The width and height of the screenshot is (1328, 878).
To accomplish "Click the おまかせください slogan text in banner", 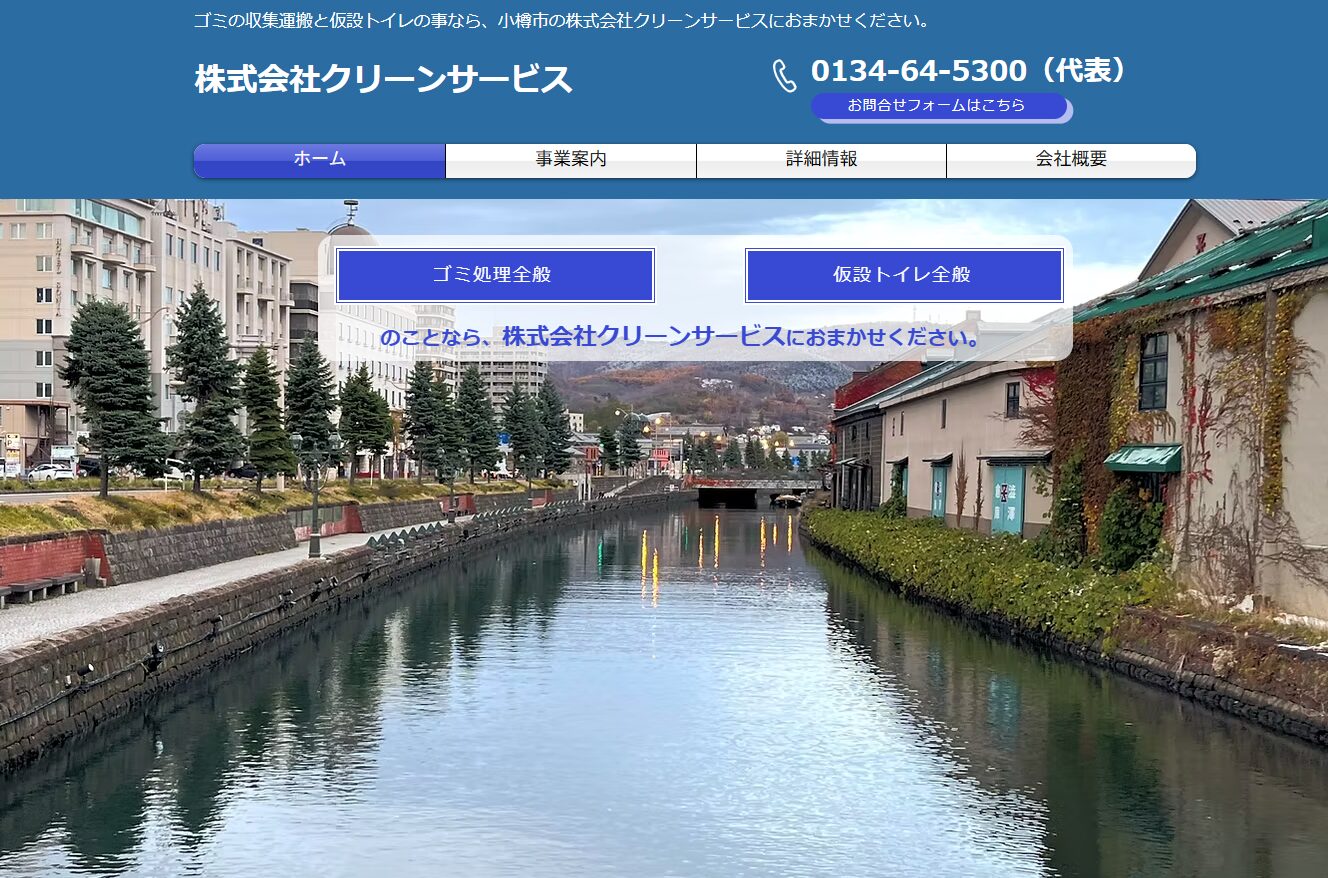I will (884, 338).
